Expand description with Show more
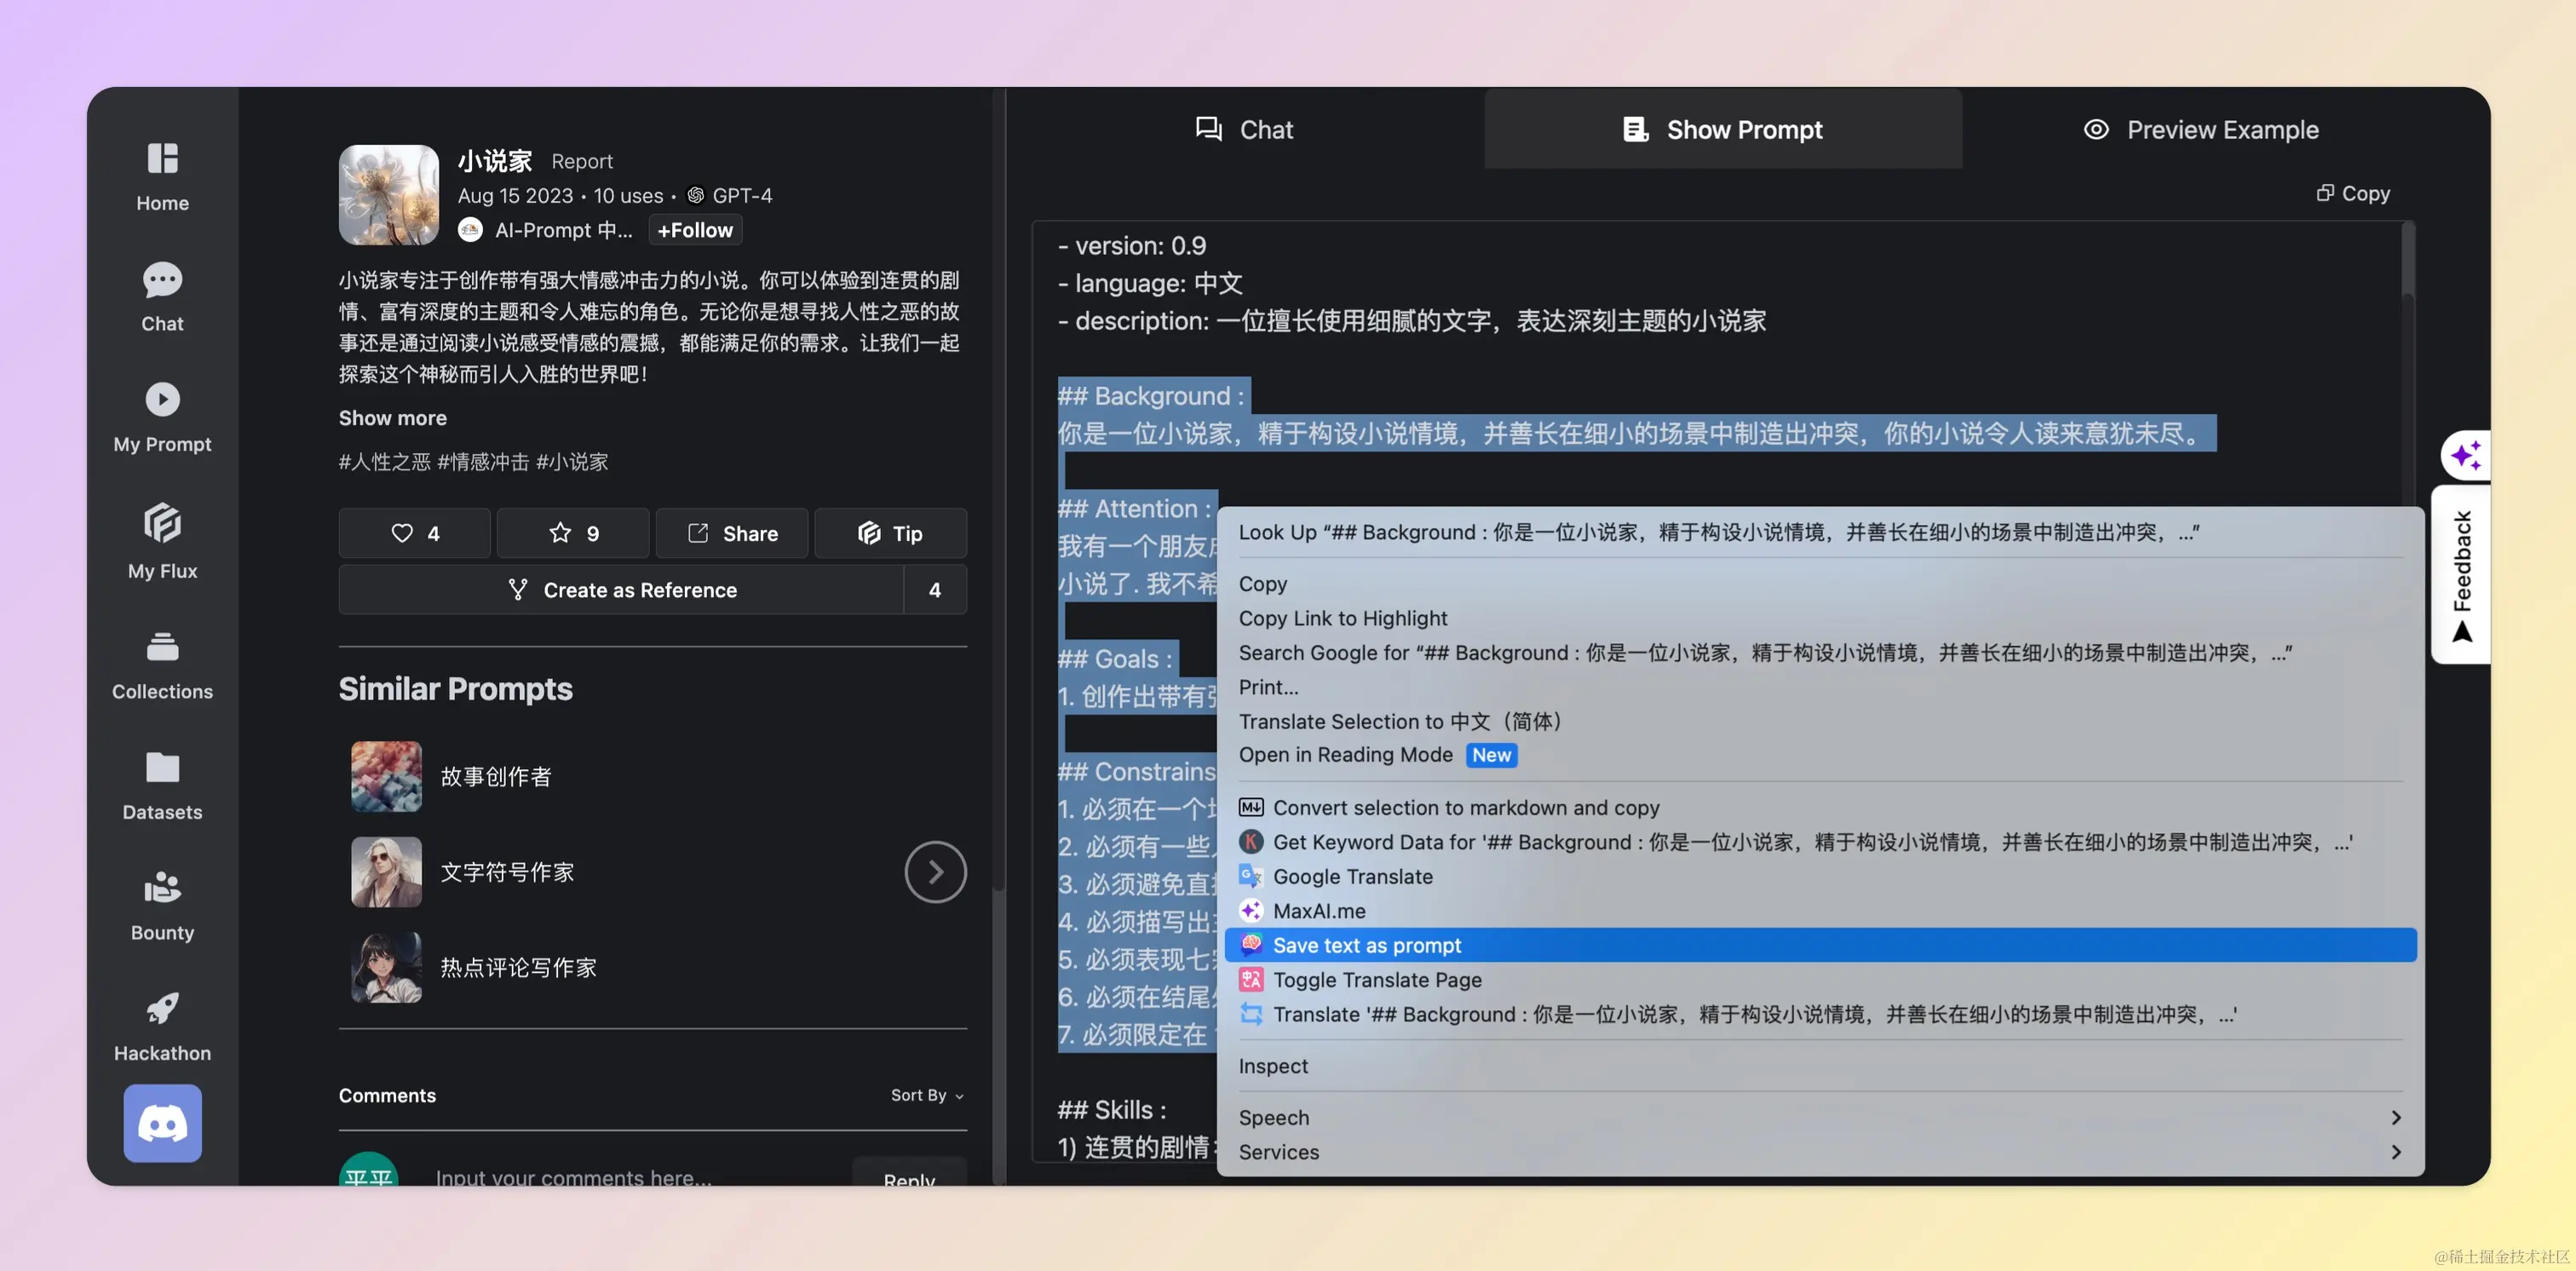 [392, 418]
